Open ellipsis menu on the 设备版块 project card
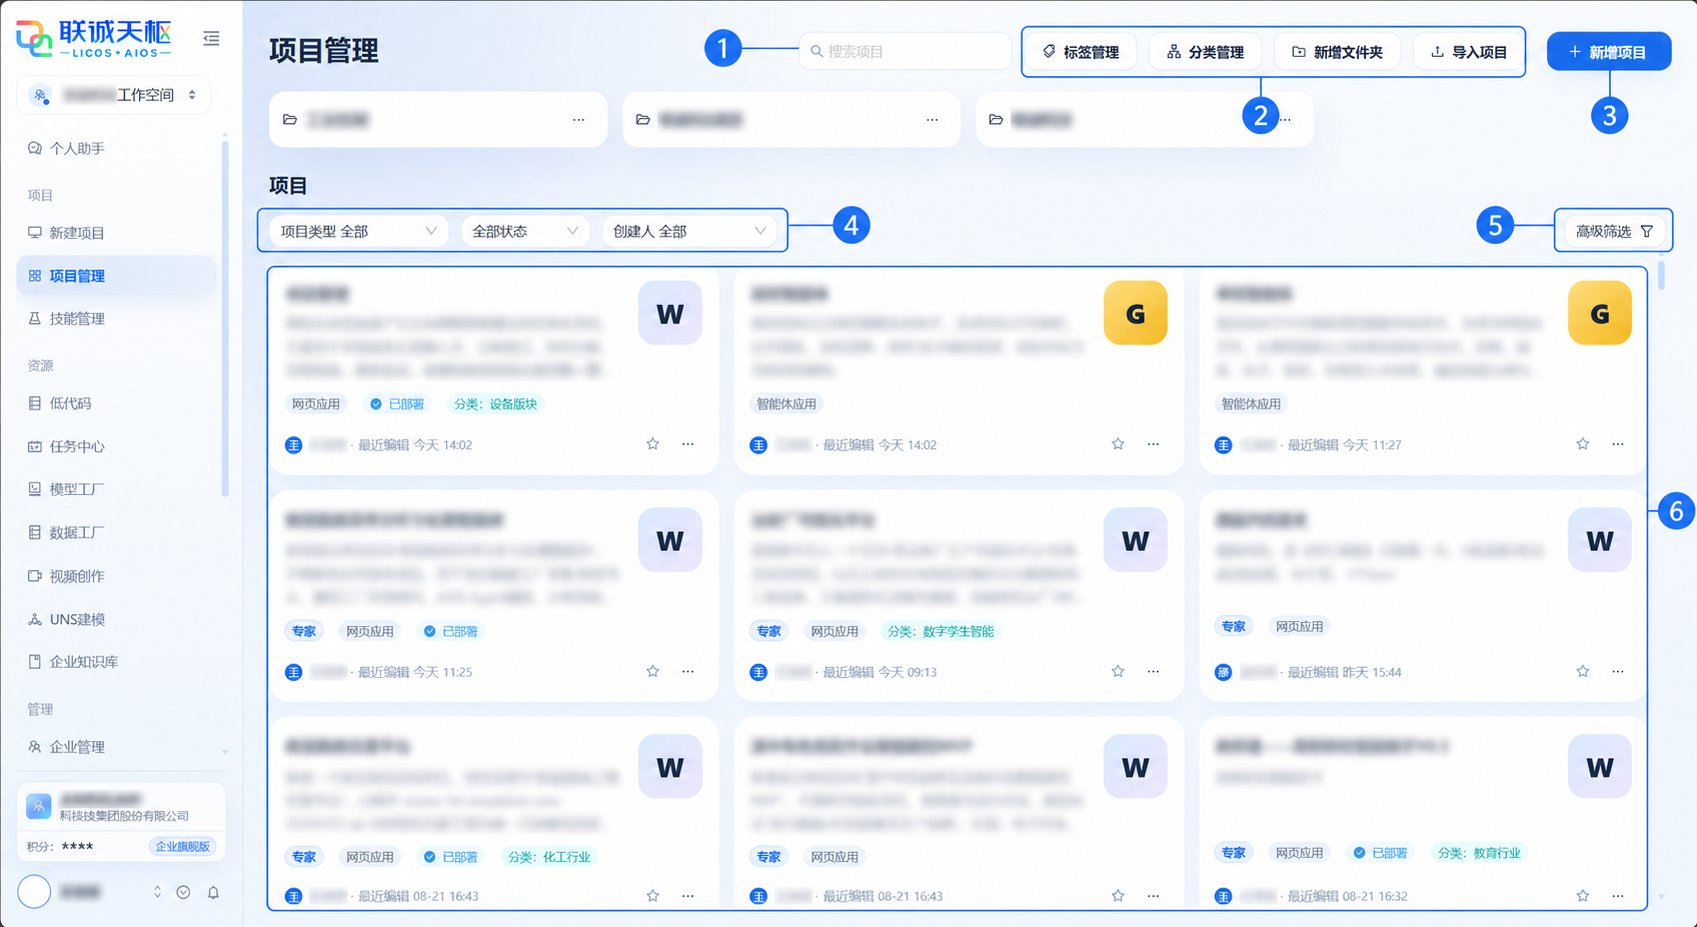The width and height of the screenshot is (1697, 927). coord(688,444)
